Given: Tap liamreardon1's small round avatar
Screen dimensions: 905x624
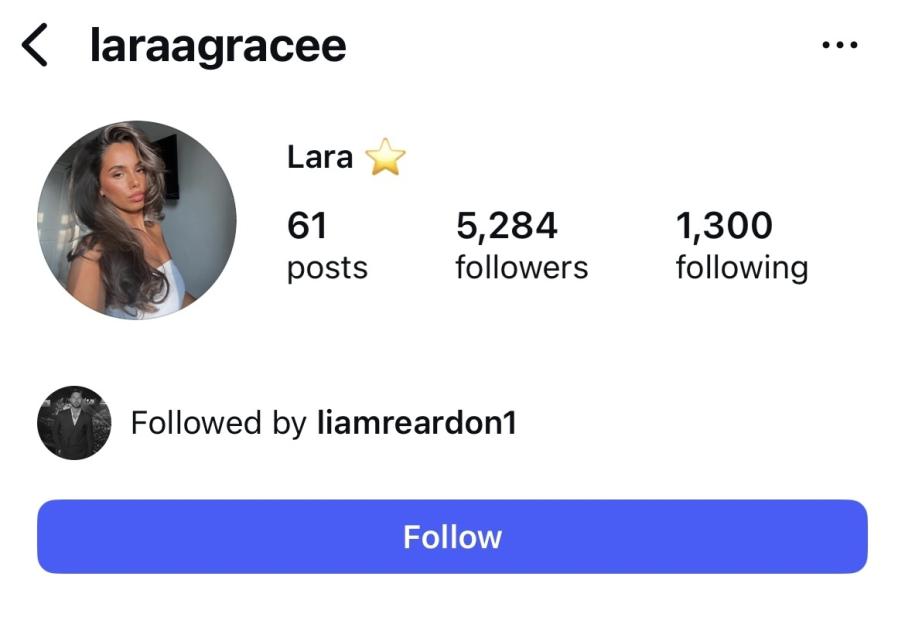Looking at the screenshot, I should (x=74, y=423).
